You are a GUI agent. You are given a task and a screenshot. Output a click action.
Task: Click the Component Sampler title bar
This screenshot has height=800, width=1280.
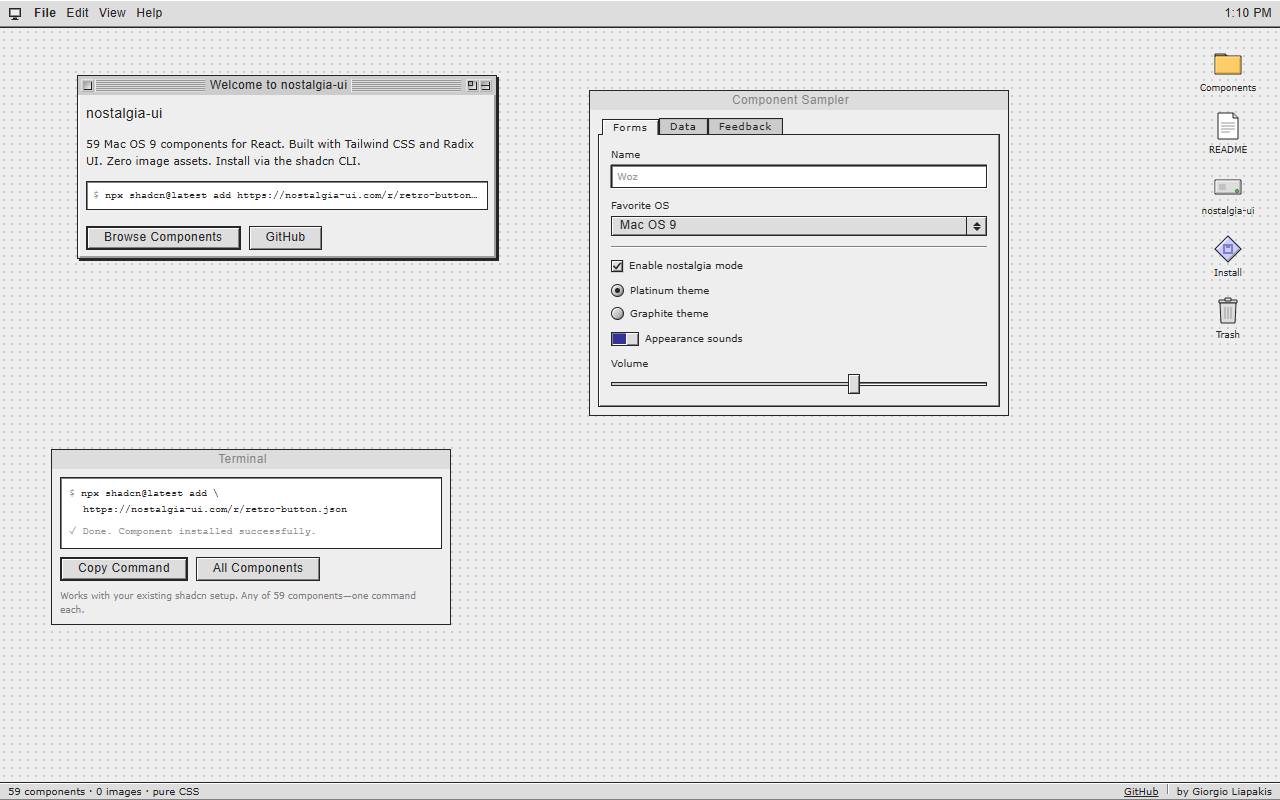(x=799, y=100)
